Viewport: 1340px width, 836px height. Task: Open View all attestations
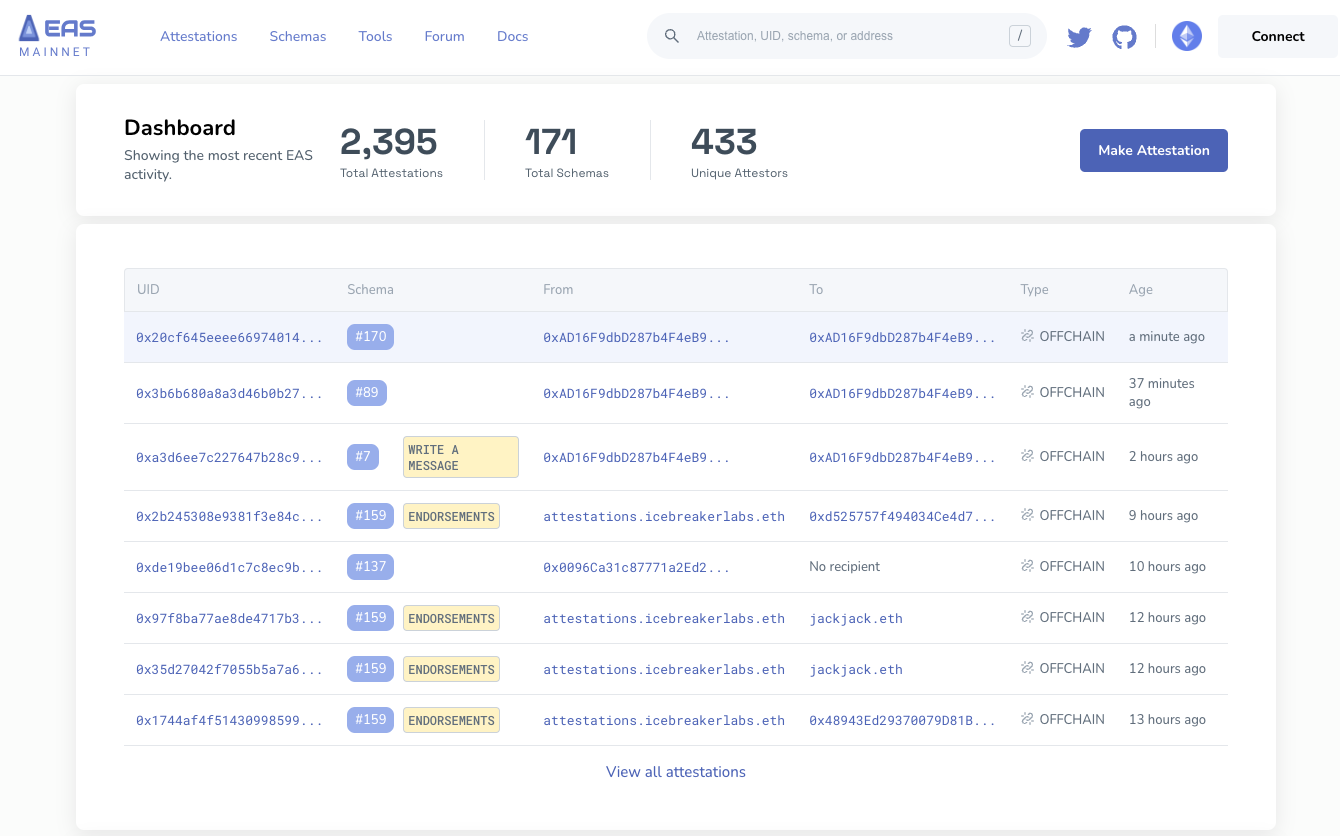[x=675, y=771]
